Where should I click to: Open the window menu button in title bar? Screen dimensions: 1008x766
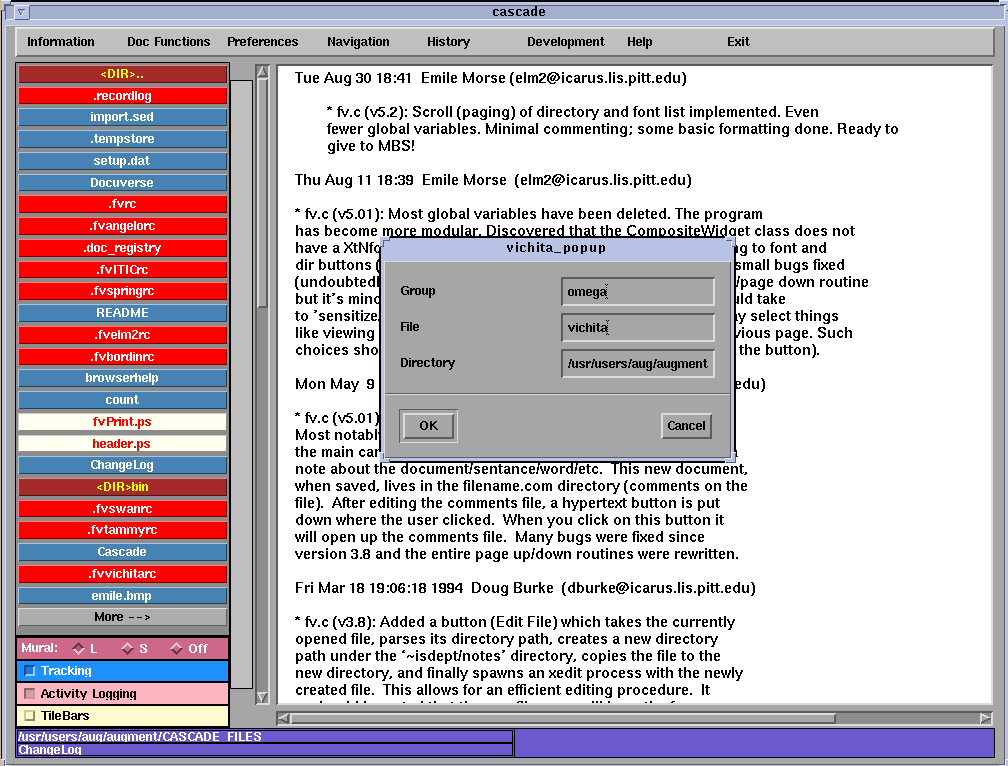[x=22, y=12]
